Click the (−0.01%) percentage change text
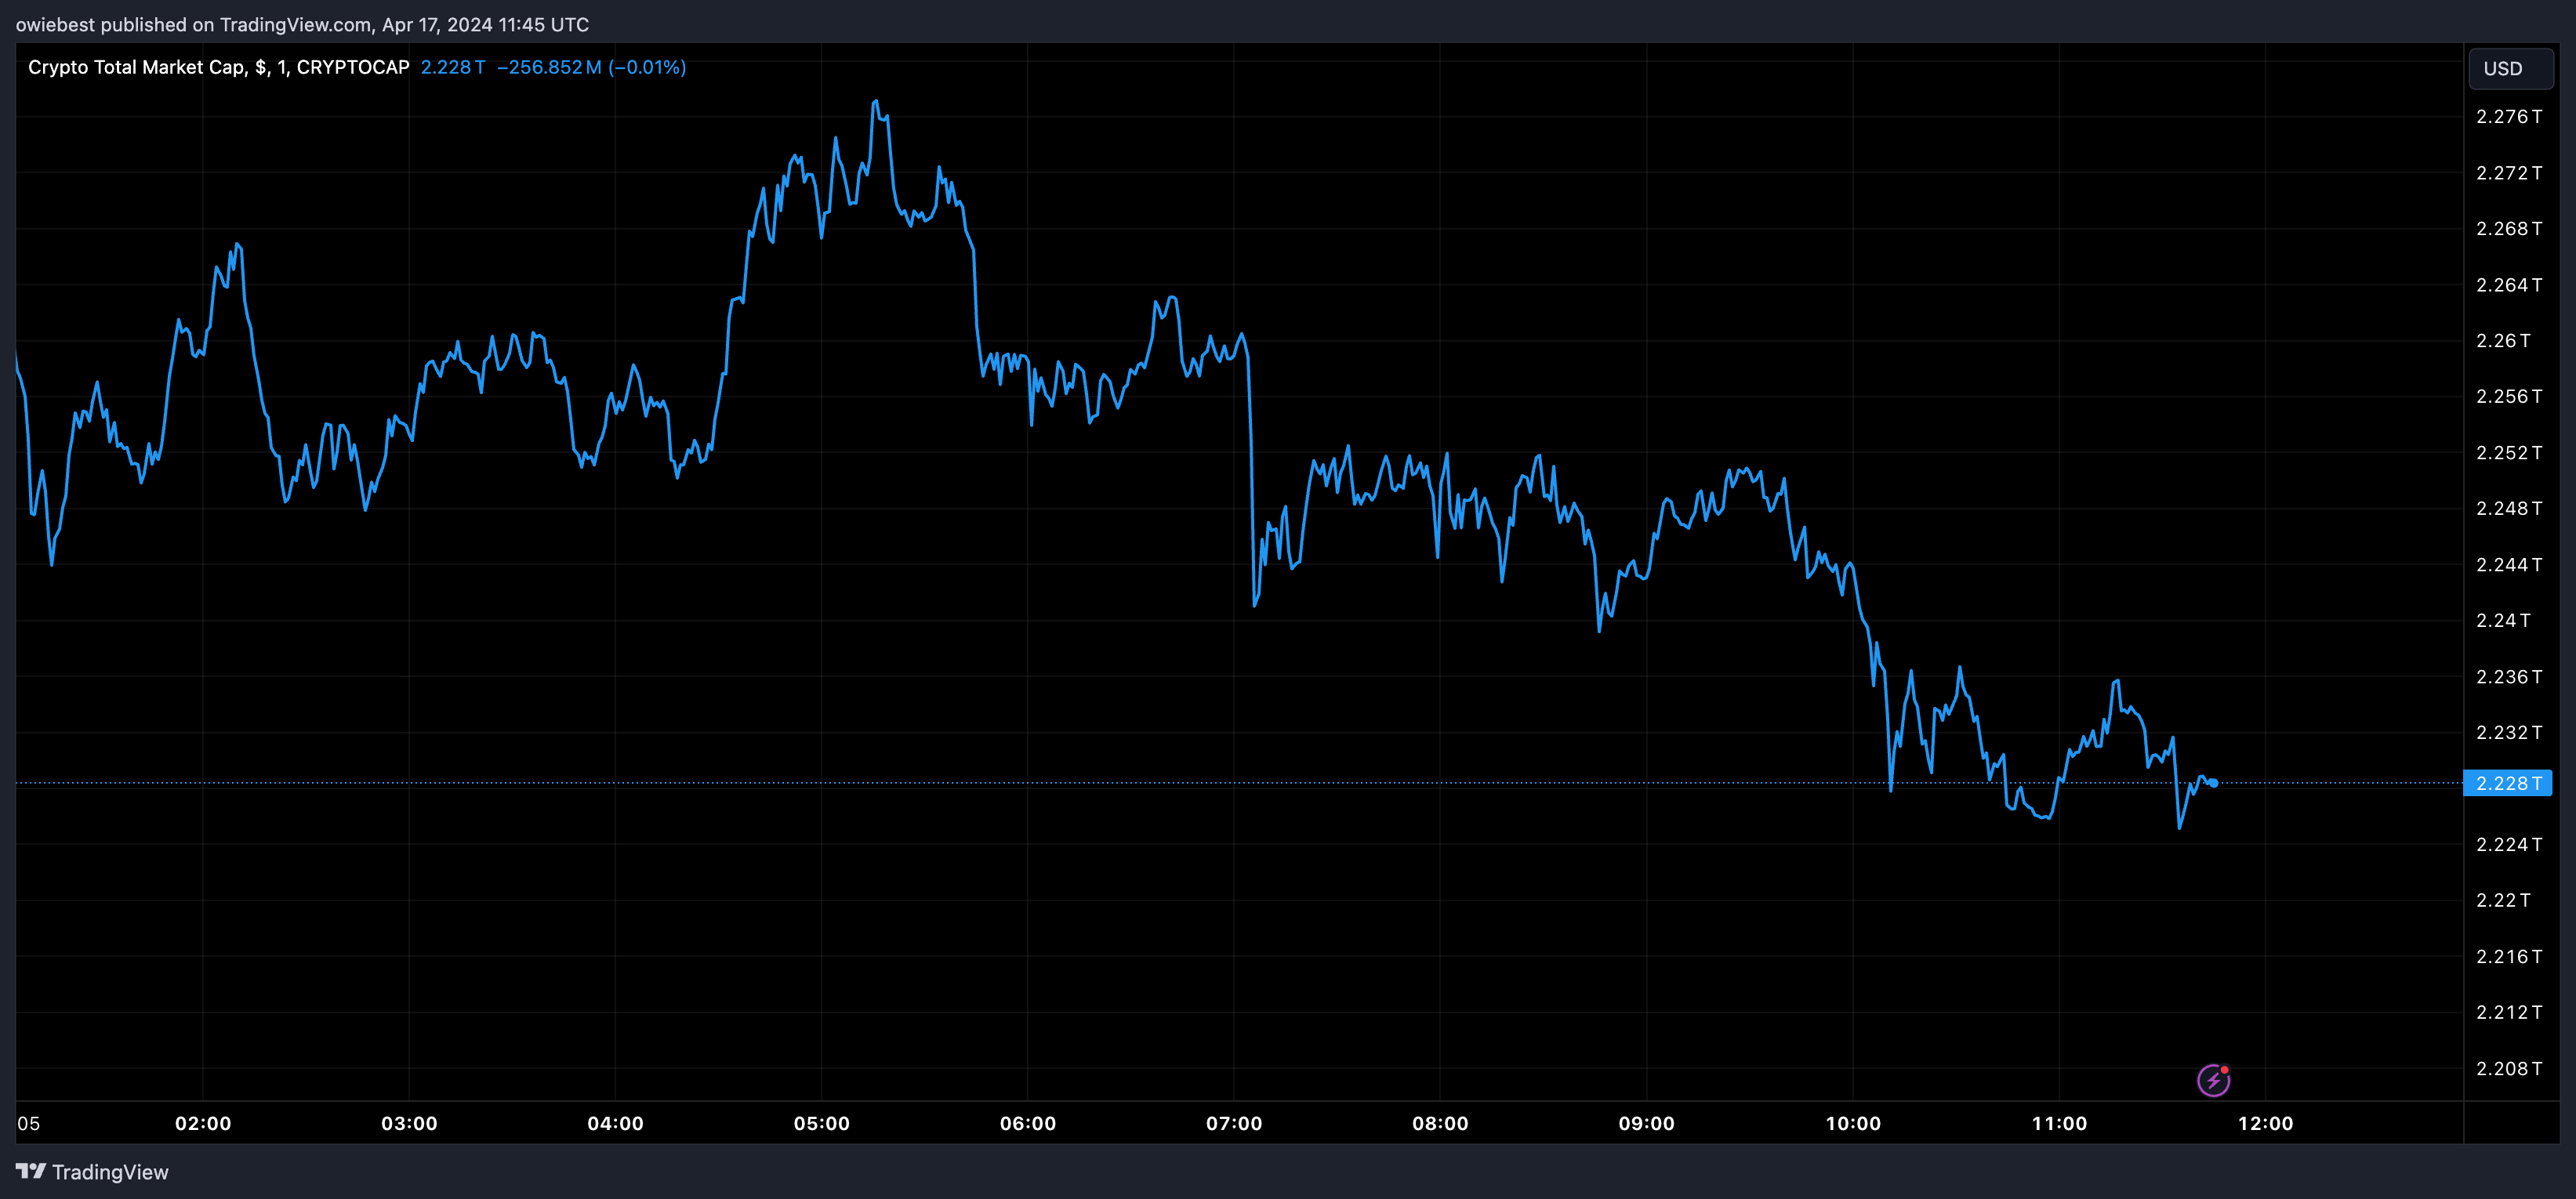2576x1199 pixels. 647,67
